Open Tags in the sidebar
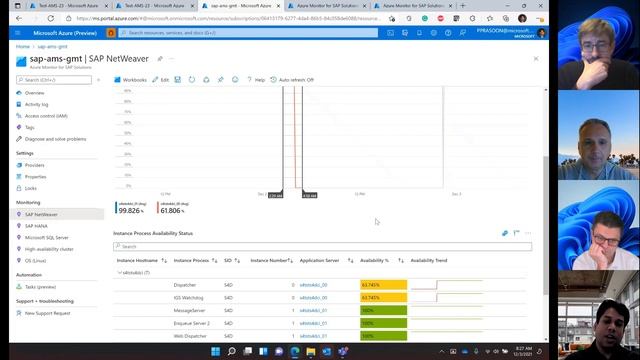The image size is (640, 360). click(x=29, y=127)
